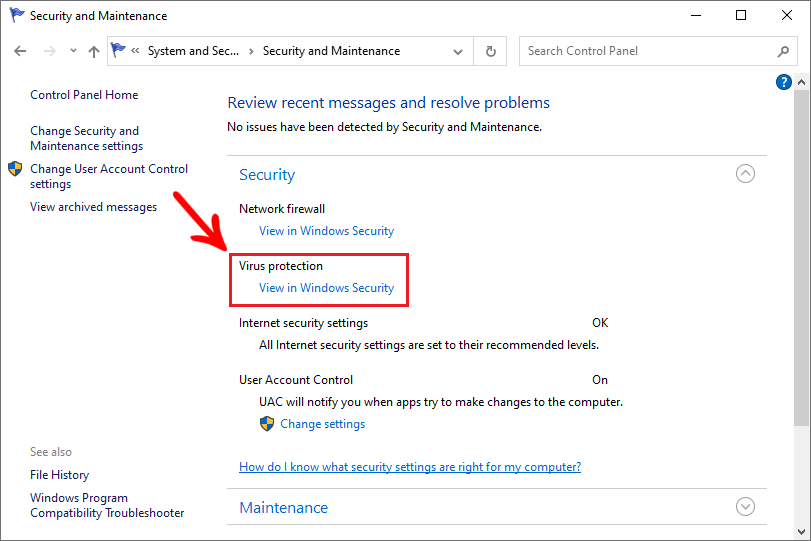Click the magnifier search icon
811x541 pixels.
tap(783, 51)
